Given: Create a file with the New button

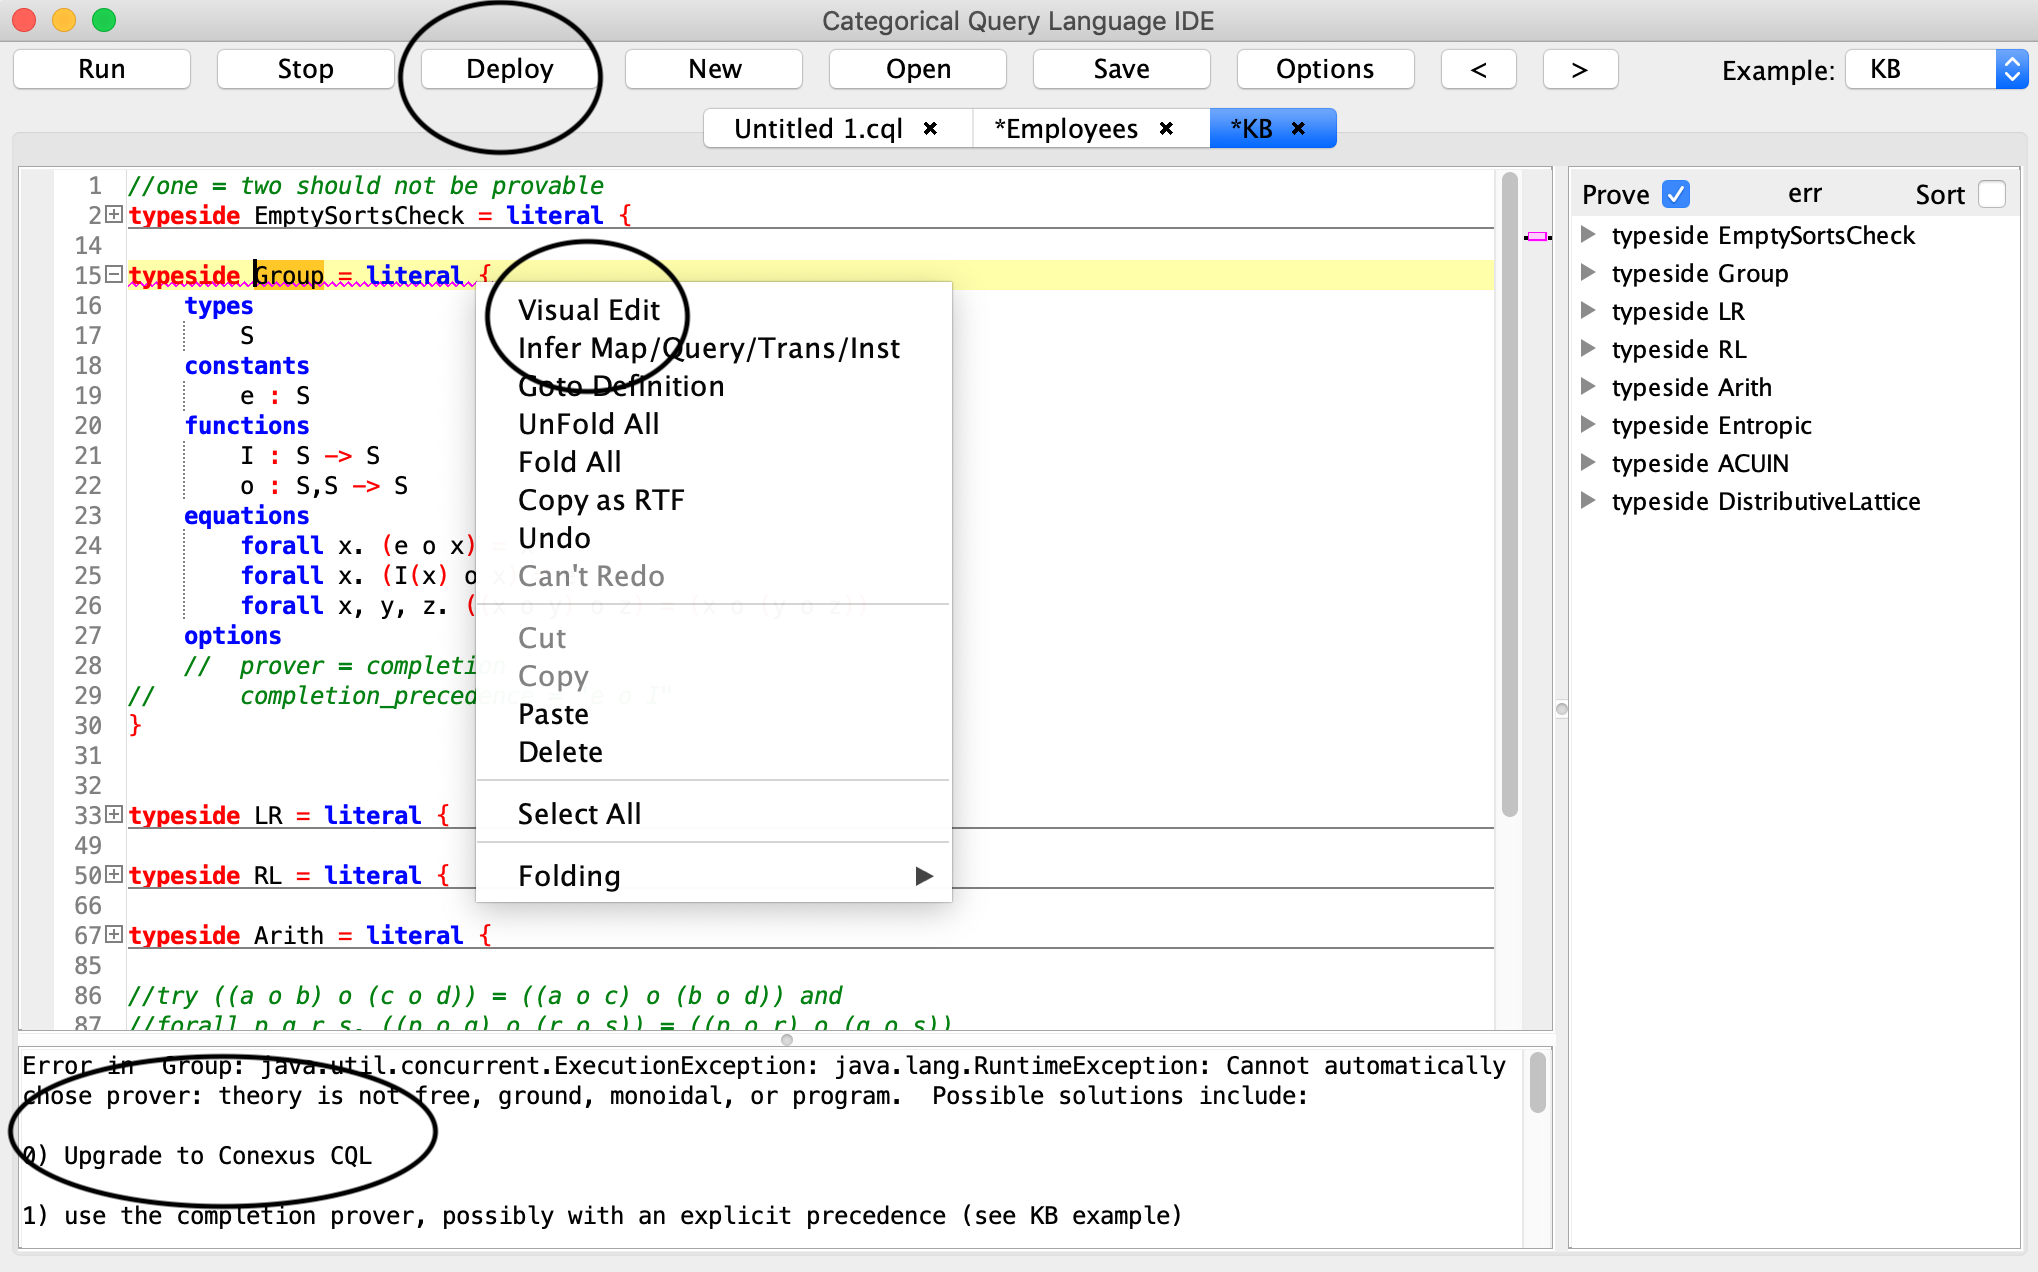Looking at the screenshot, I should [714, 69].
